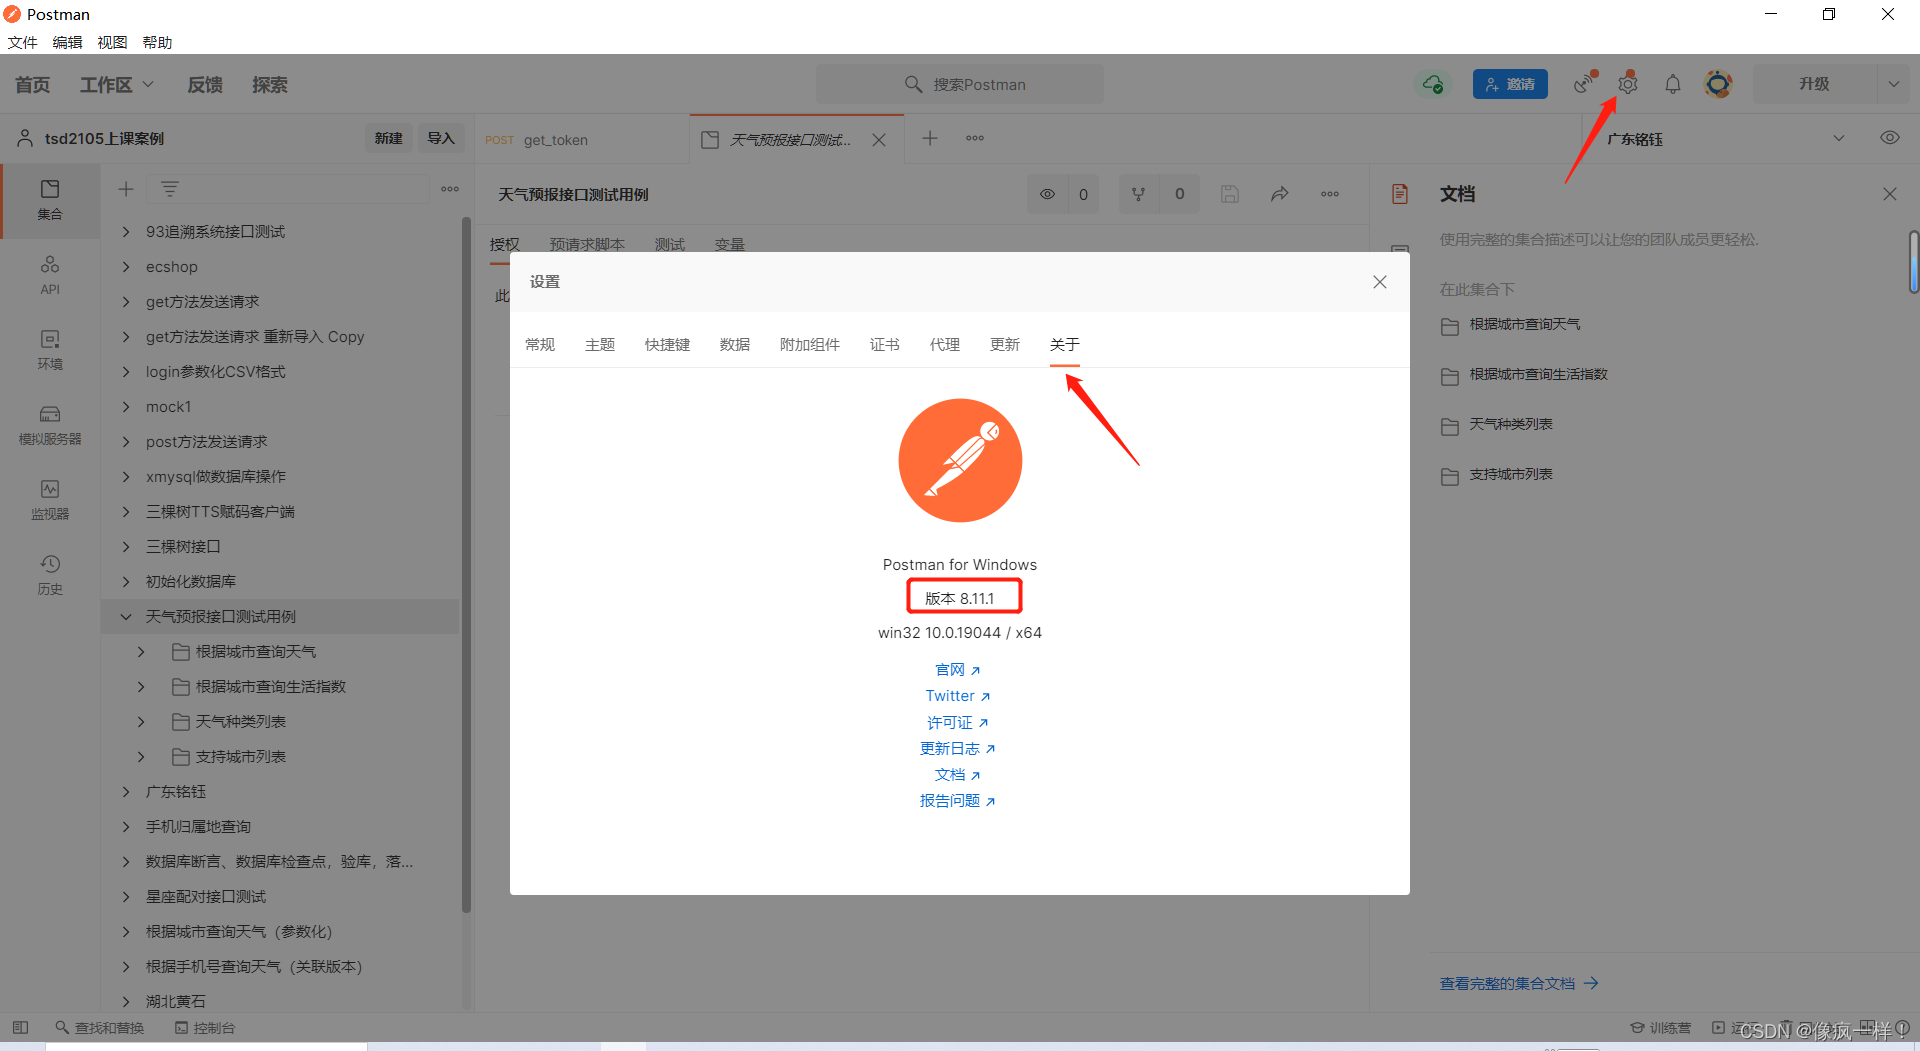Click the 邀请 invite button
Screen dimensions: 1920x1051
[x=1510, y=84]
